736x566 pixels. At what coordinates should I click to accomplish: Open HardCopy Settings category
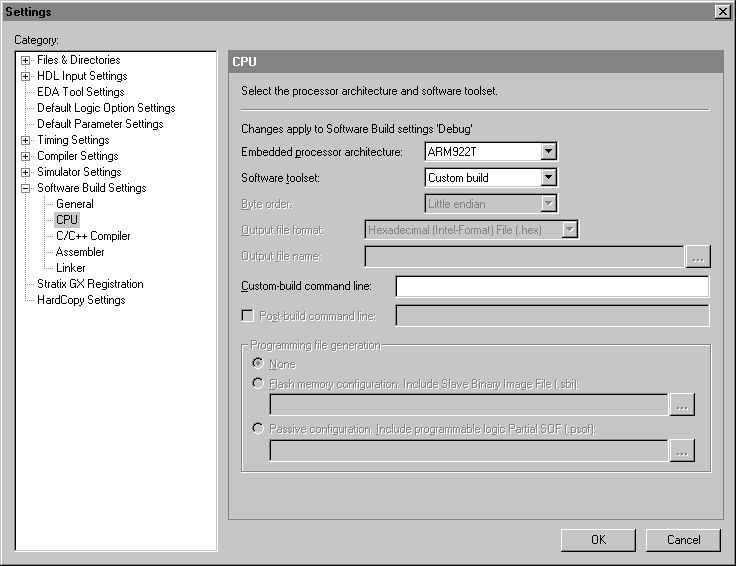click(x=81, y=300)
